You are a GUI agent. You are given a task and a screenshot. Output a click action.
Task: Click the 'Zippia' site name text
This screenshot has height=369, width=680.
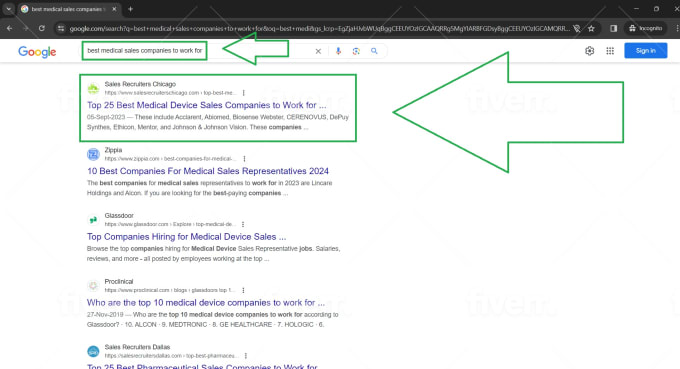[x=113, y=150]
